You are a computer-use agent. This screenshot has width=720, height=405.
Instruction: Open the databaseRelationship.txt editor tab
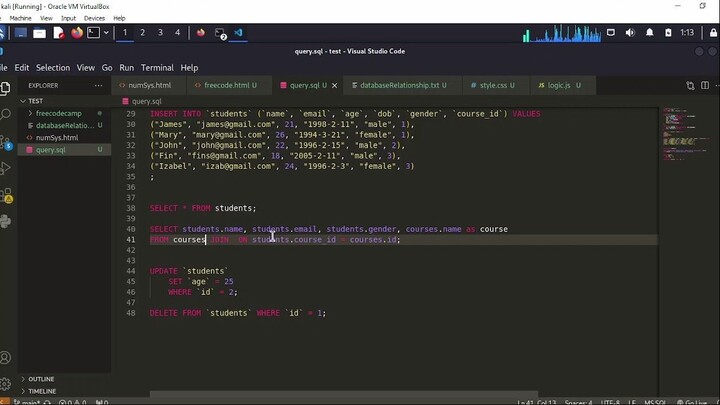[402, 85]
